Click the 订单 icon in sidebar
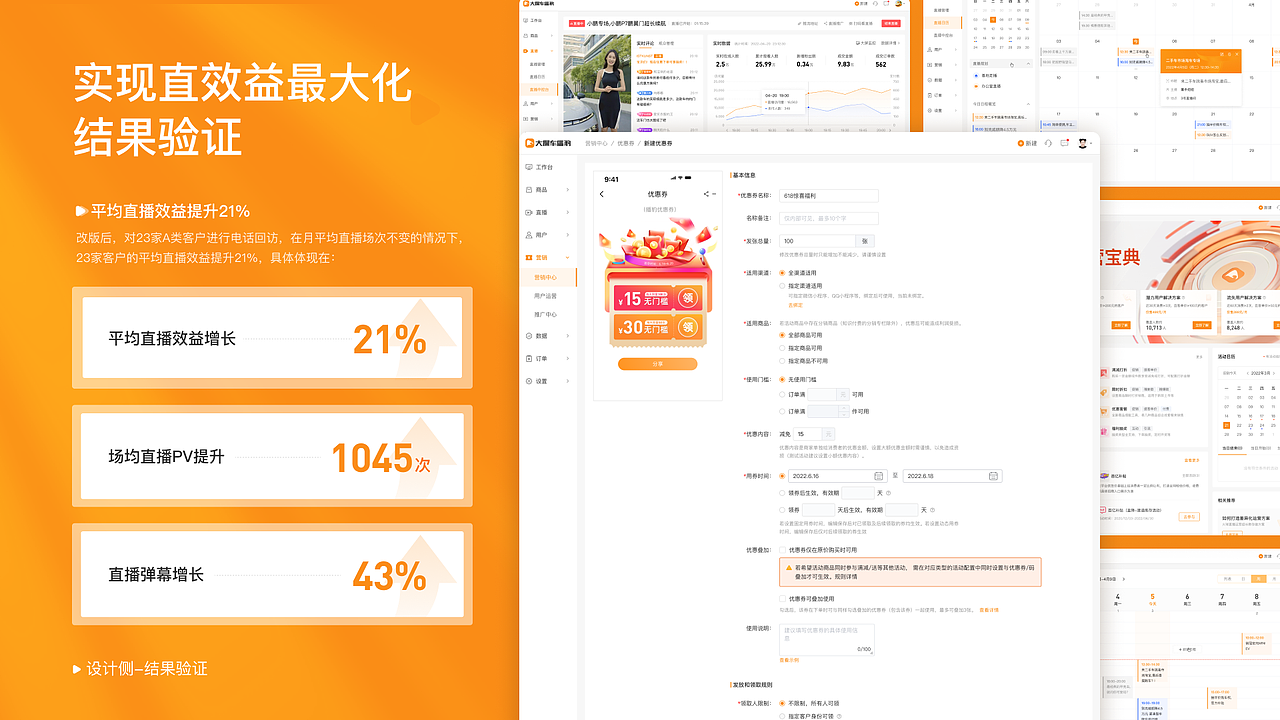Image resolution: width=1280 pixels, height=720 pixels. [x=529, y=358]
